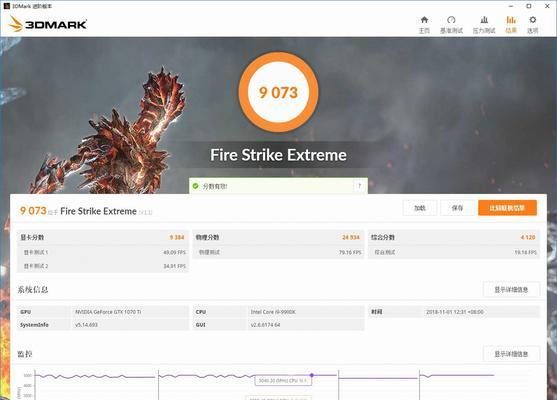Select the GUI version v2.6.6174 64
The width and height of the screenshot is (557, 400).
[265, 325]
